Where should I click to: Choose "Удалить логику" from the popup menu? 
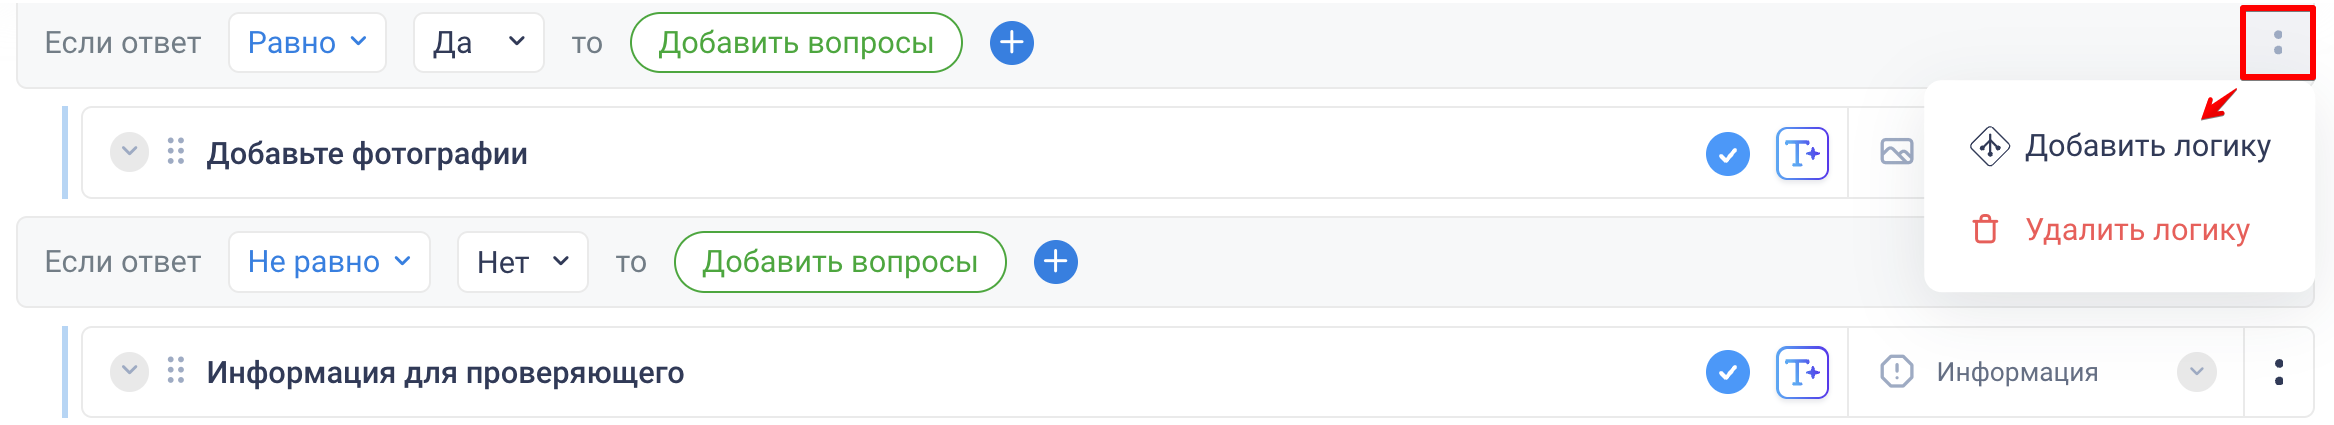click(x=2136, y=230)
